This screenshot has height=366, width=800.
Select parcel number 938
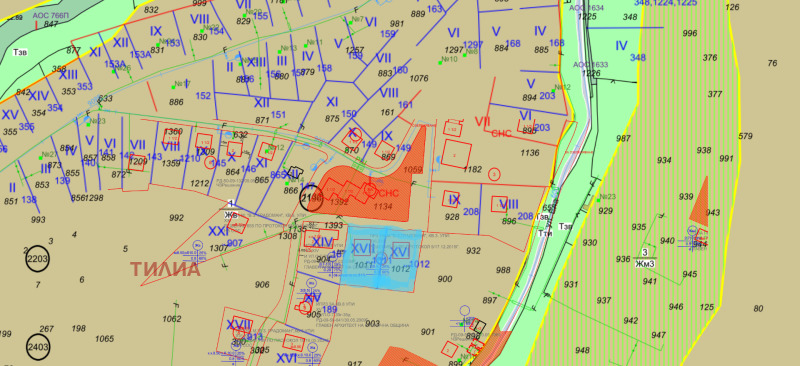coord(704,150)
